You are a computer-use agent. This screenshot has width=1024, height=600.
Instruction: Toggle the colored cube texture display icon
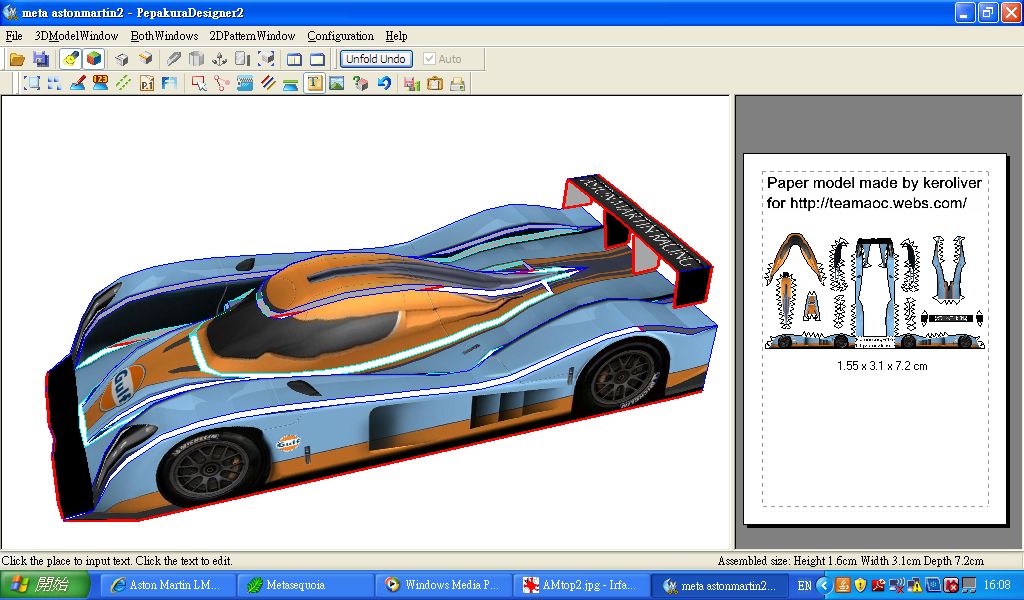[x=93, y=59]
